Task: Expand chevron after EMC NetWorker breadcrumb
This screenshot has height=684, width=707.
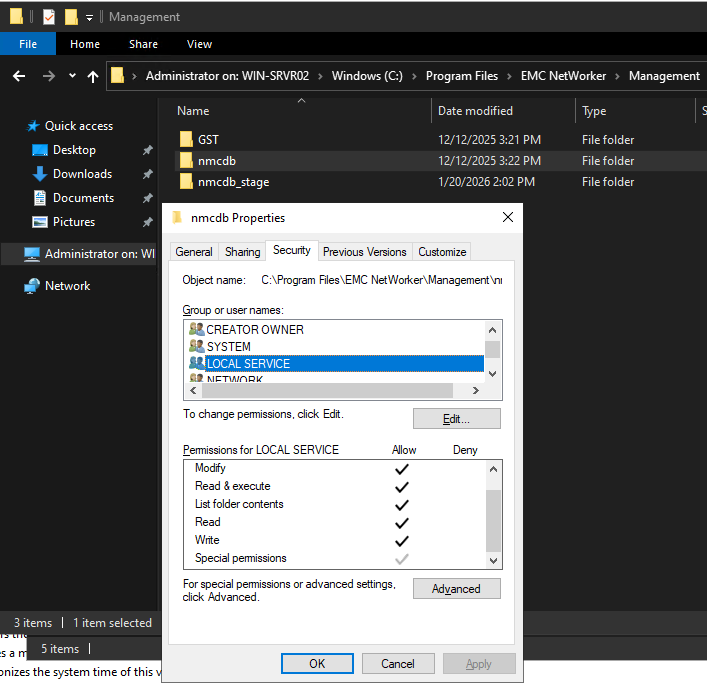Action: click(617, 76)
